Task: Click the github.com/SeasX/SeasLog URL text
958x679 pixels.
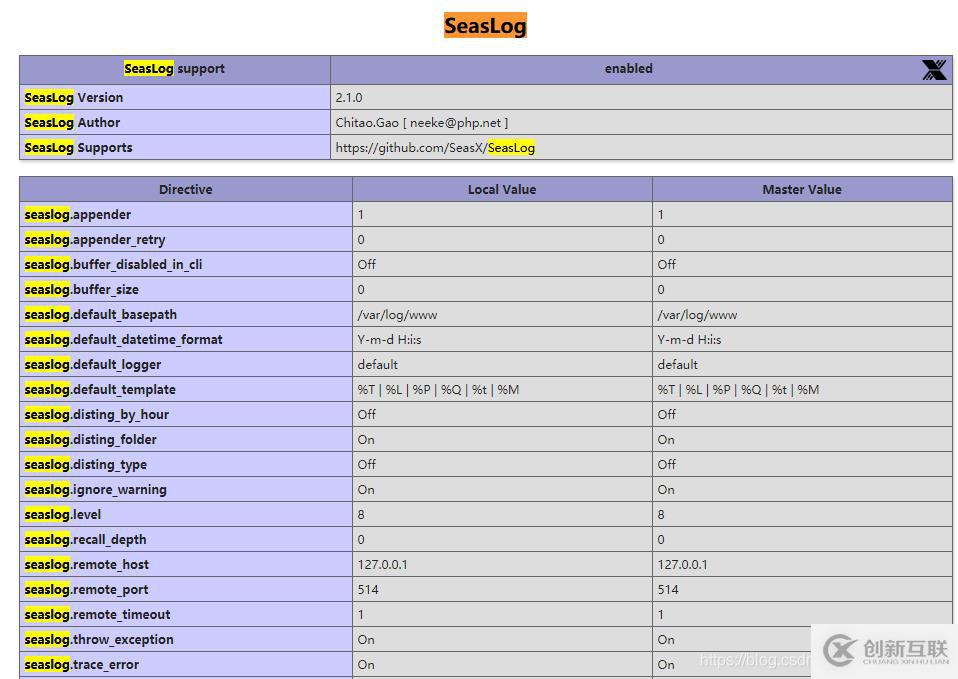Action: click(435, 148)
